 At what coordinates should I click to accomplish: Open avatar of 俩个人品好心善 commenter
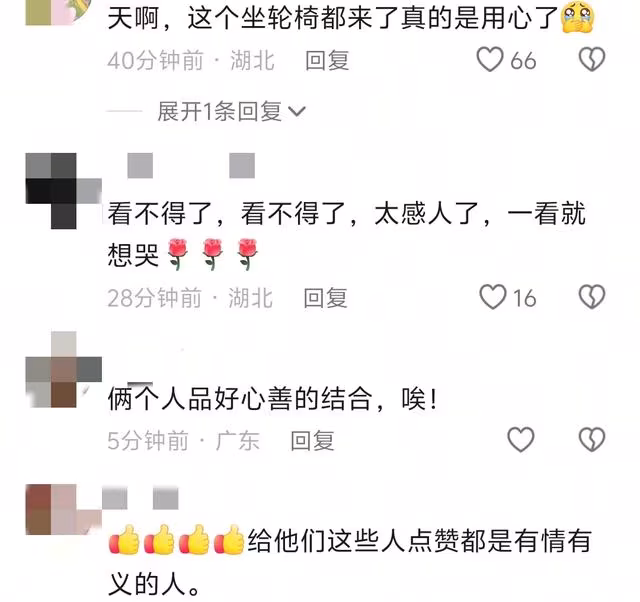click(63, 369)
